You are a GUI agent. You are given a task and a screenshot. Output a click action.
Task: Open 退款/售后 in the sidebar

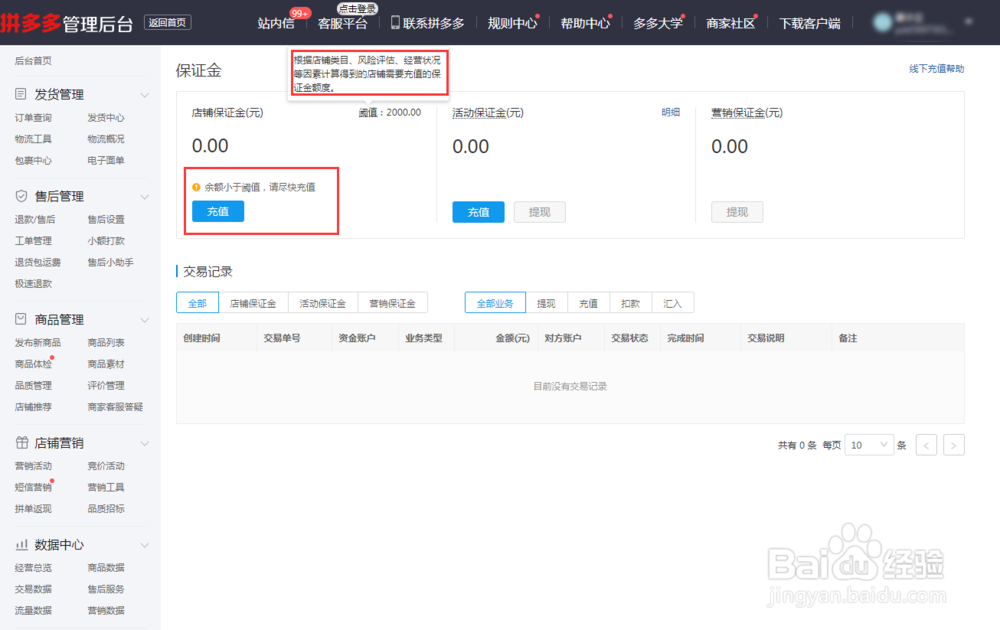35,219
